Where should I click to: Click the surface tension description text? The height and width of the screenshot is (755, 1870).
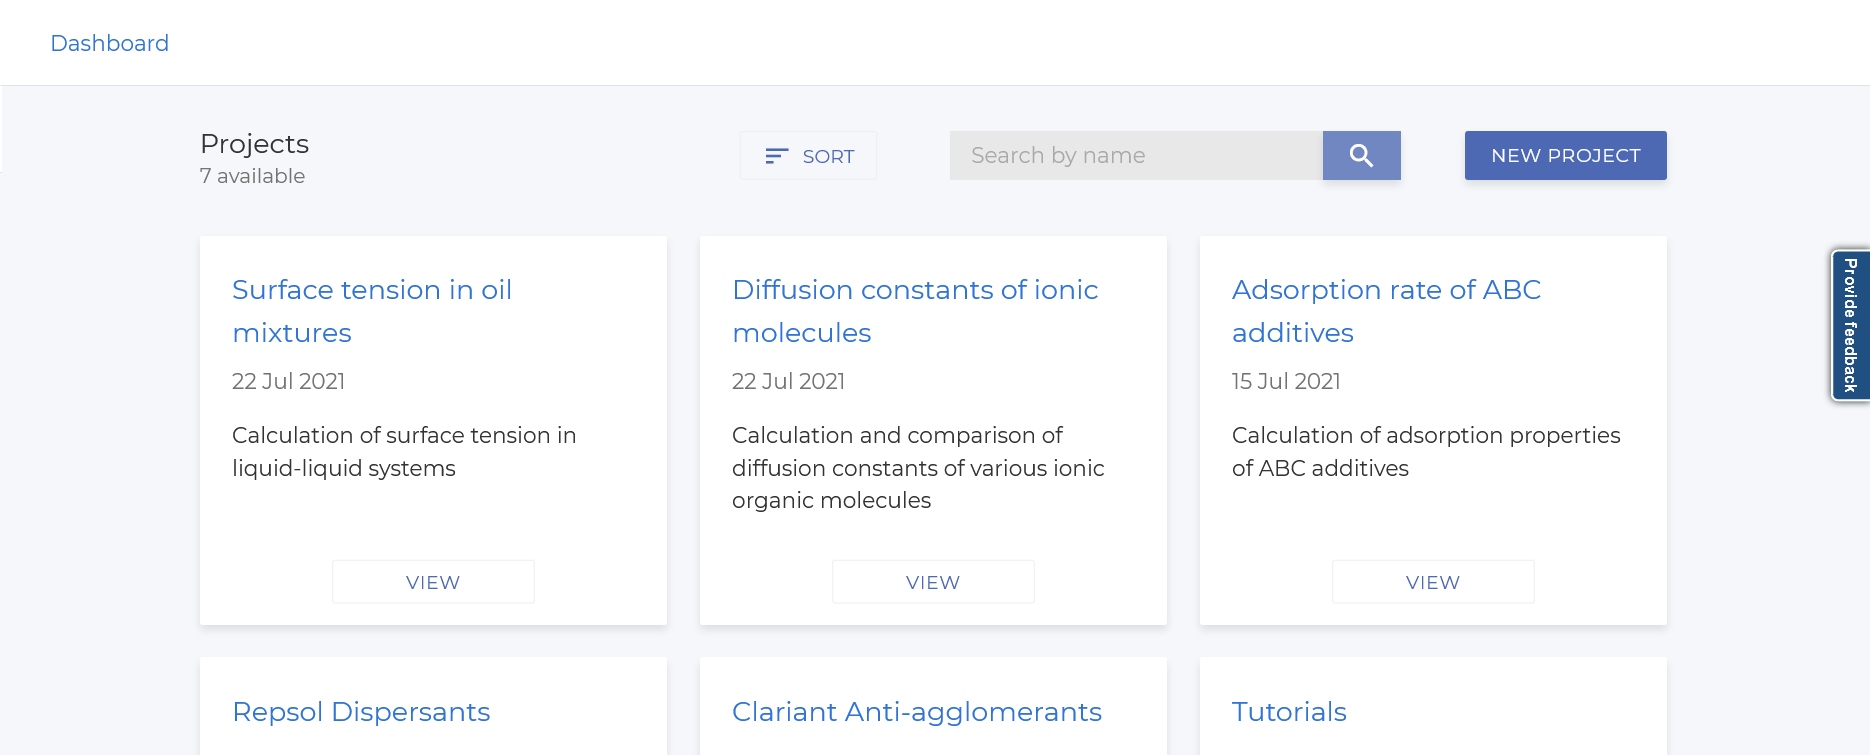point(403,451)
